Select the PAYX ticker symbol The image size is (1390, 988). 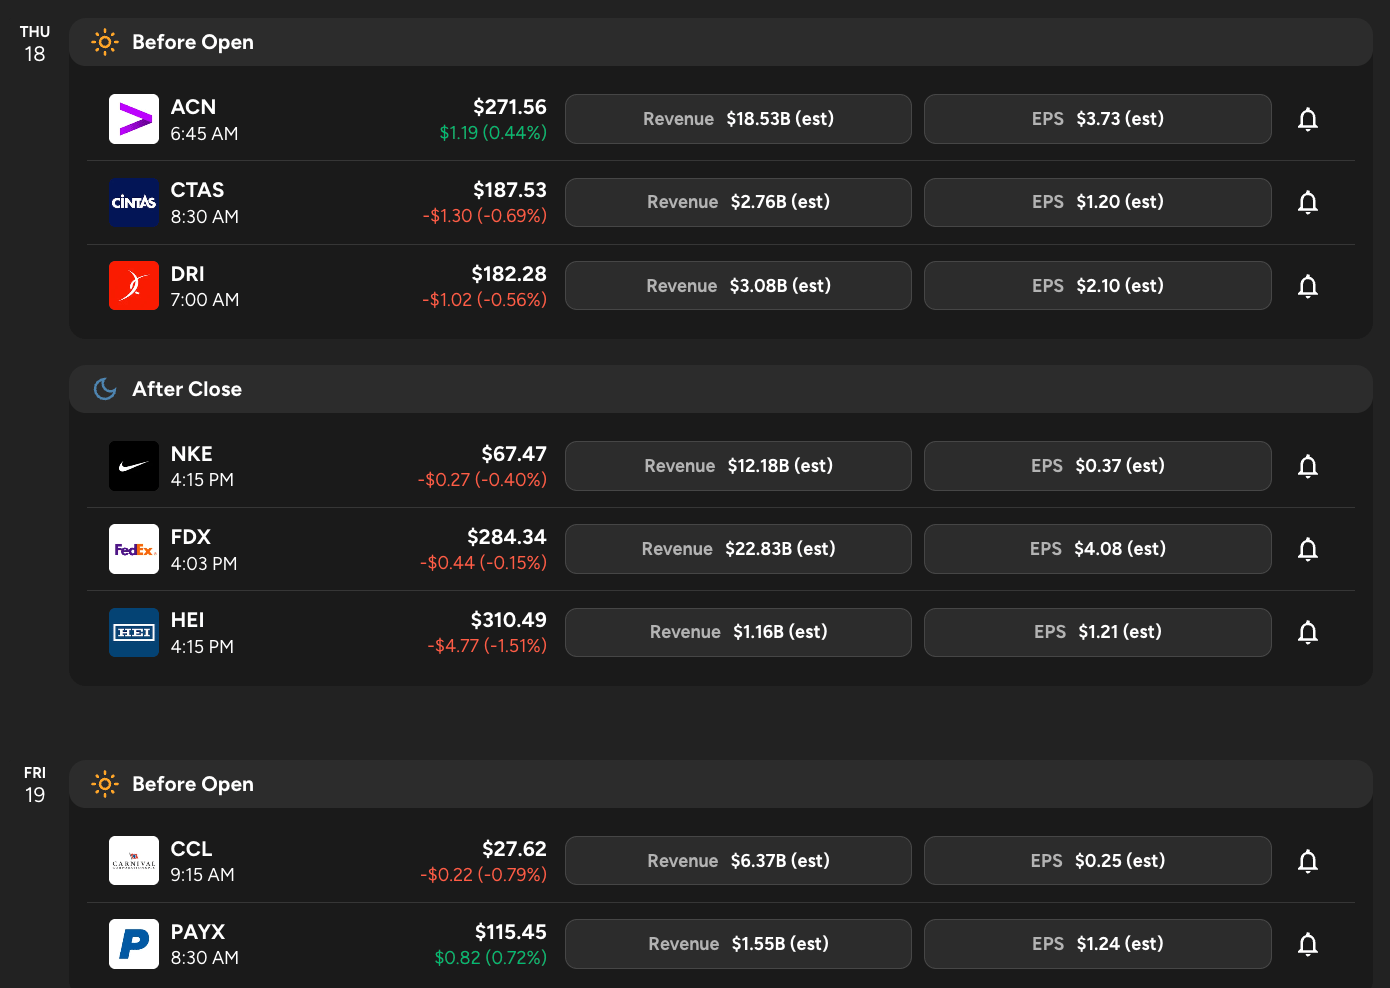[198, 932]
